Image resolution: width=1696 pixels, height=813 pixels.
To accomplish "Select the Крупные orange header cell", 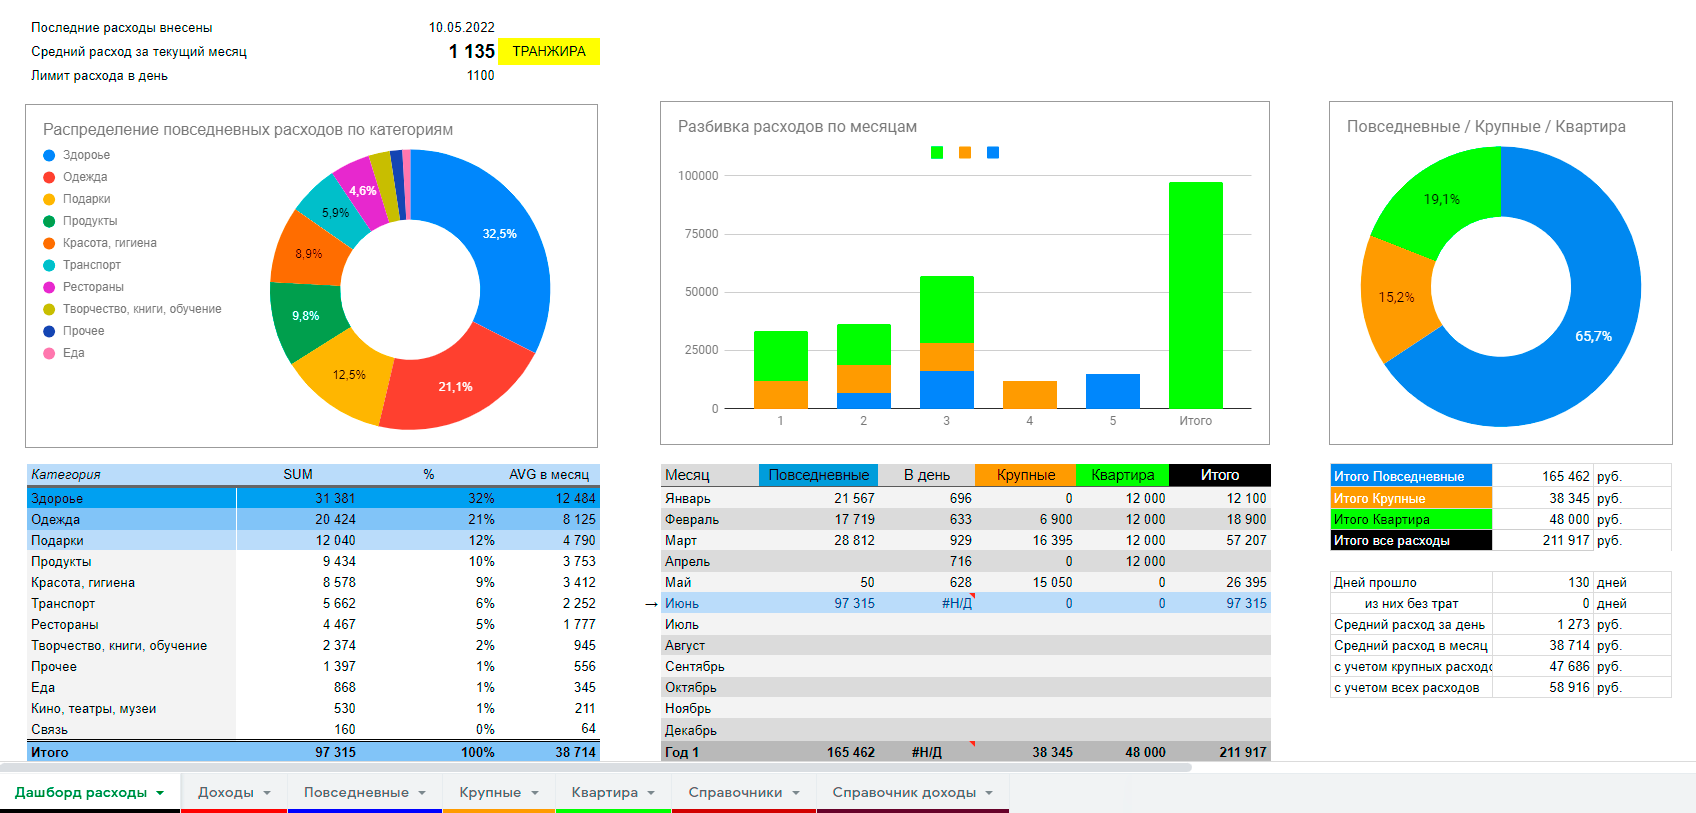I will (x=1026, y=475).
